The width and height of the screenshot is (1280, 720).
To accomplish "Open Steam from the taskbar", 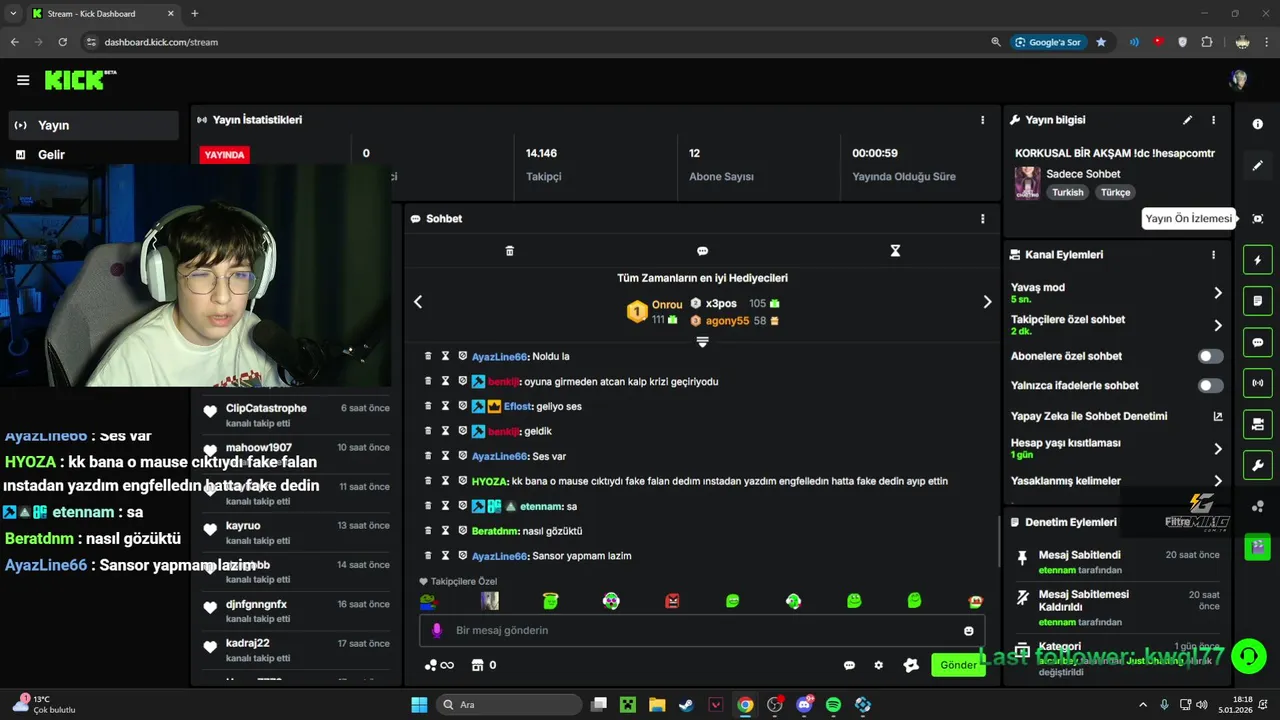I will click(x=686, y=705).
